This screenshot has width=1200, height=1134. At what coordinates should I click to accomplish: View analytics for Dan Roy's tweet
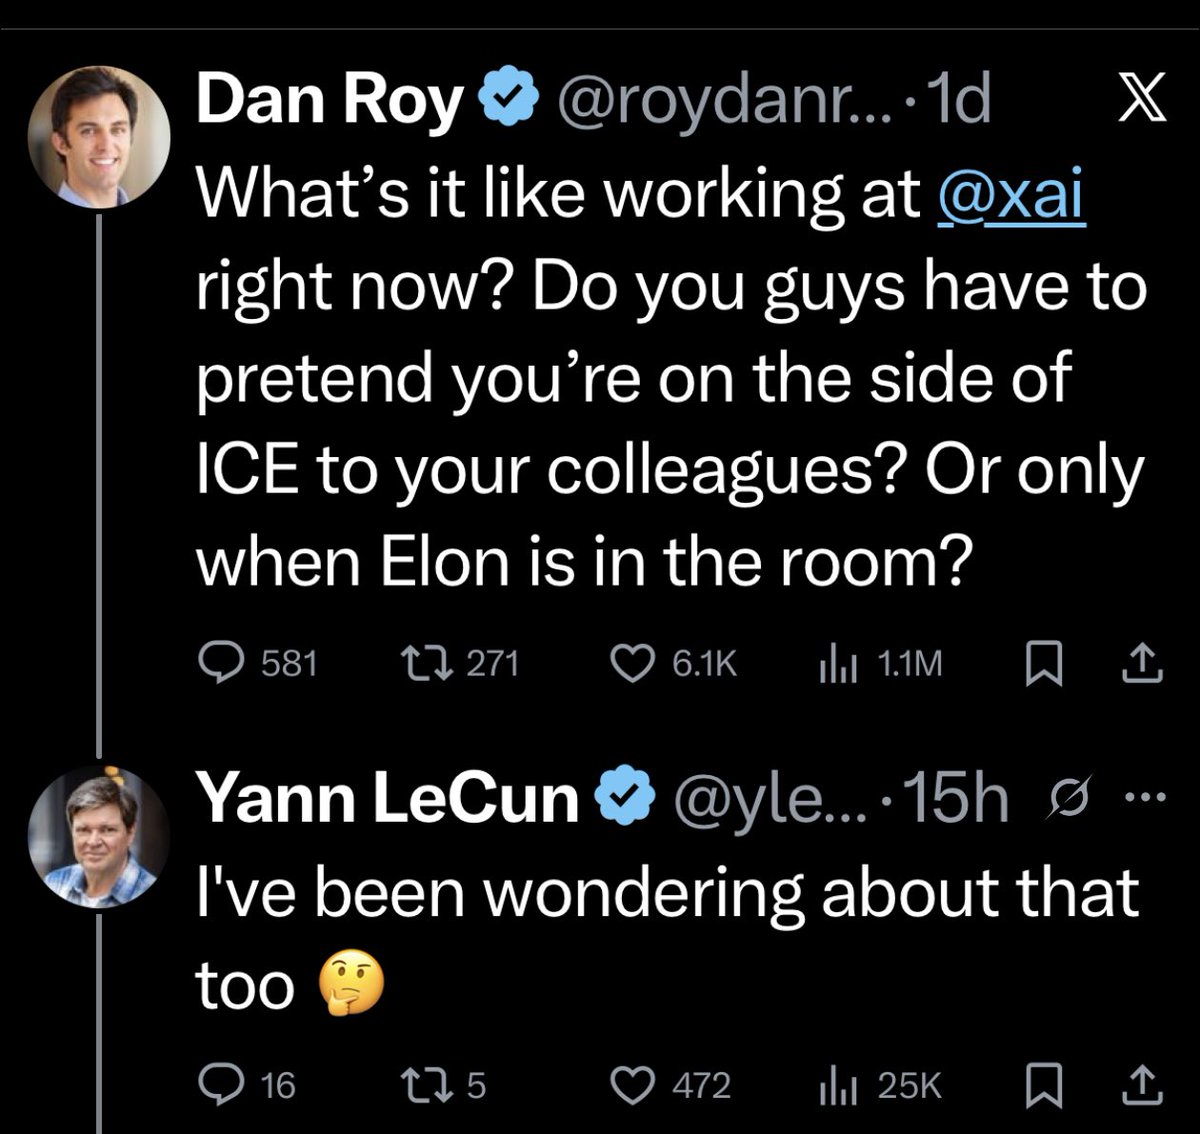tap(836, 663)
